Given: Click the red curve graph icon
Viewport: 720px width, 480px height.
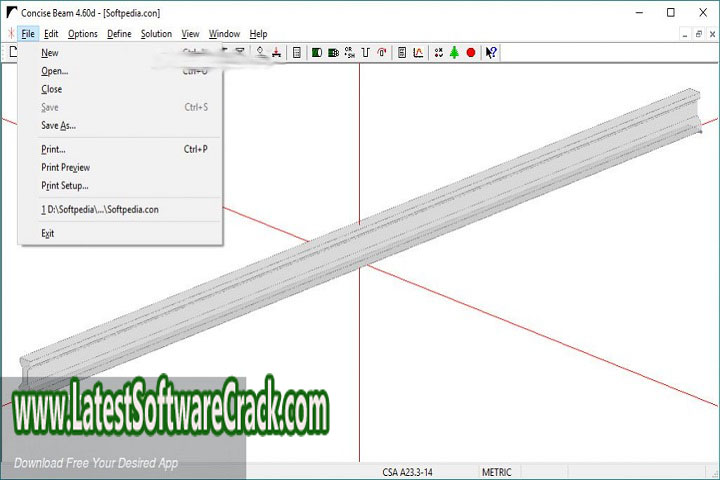Looking at the screenshot, I should tap(418, 52).
